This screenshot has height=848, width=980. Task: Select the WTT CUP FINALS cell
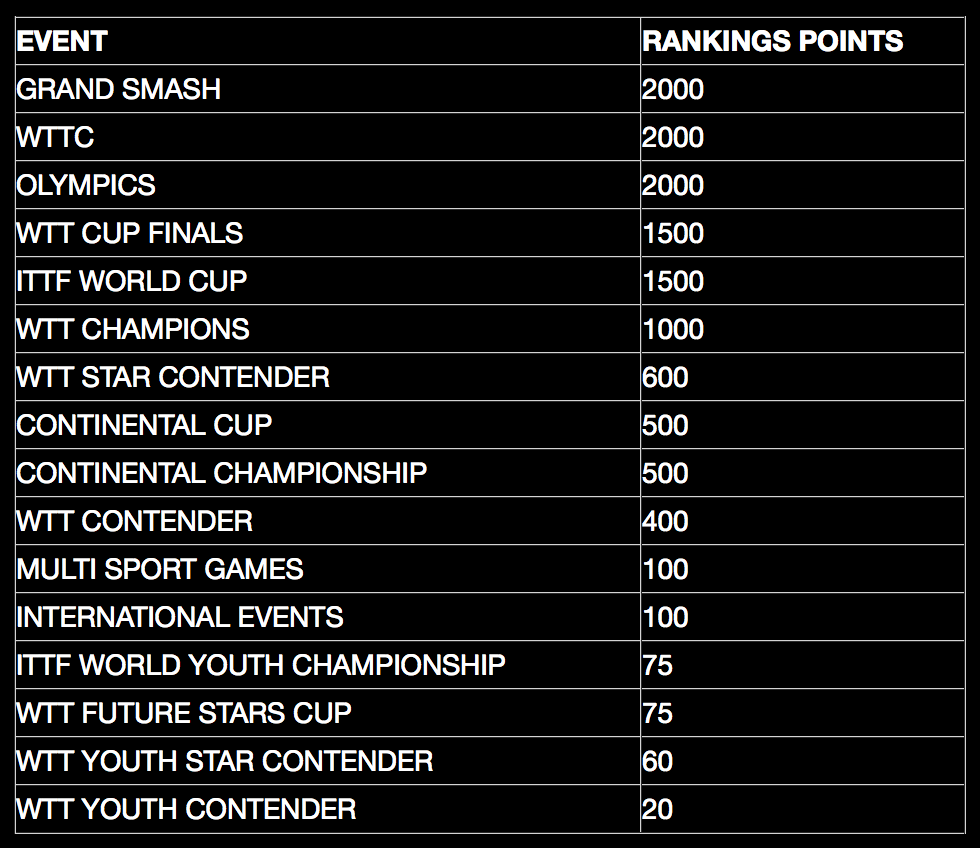point(130,233)
